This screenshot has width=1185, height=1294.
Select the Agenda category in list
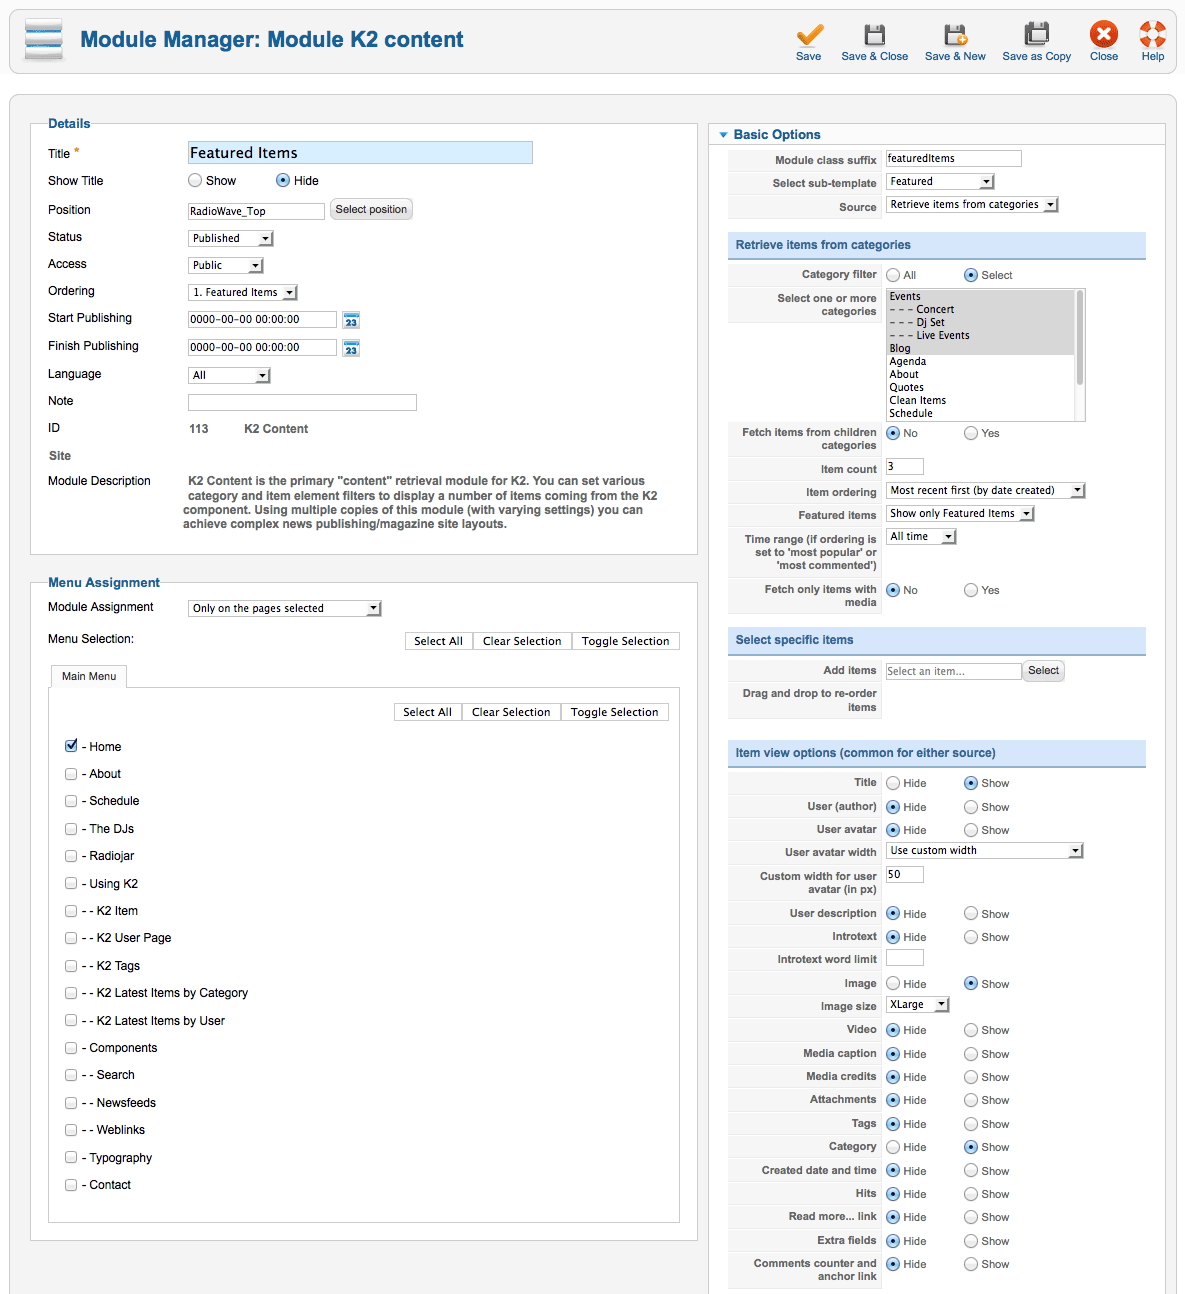point(981,362)
